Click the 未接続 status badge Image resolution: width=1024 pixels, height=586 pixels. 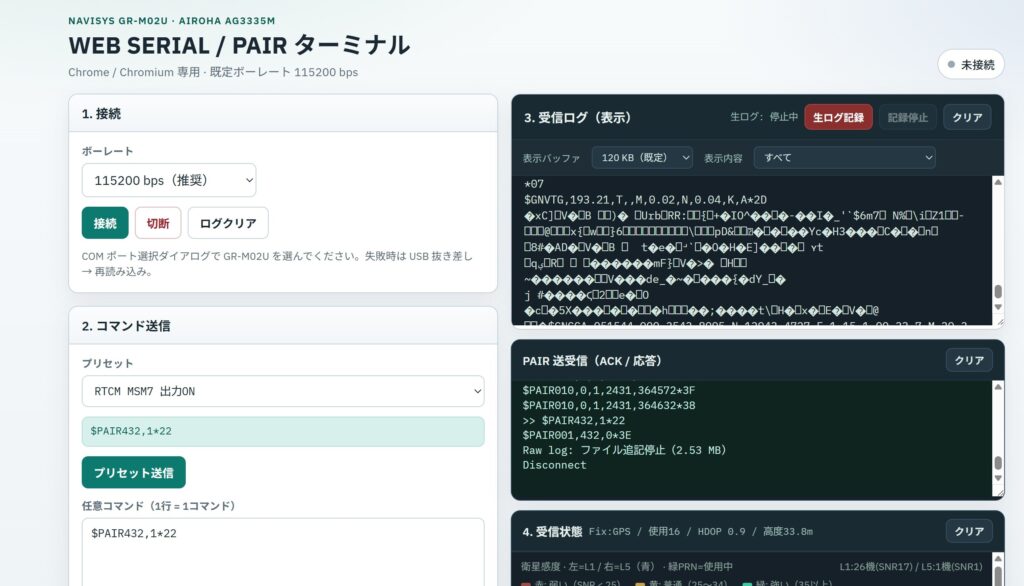click(x=970, y=65)
